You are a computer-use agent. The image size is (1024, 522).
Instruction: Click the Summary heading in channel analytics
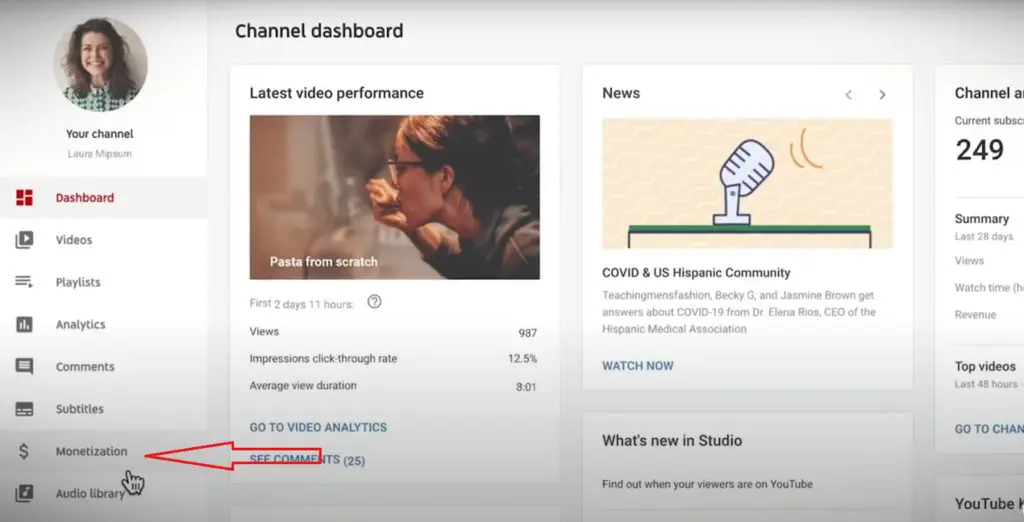[x=982, y=219]
